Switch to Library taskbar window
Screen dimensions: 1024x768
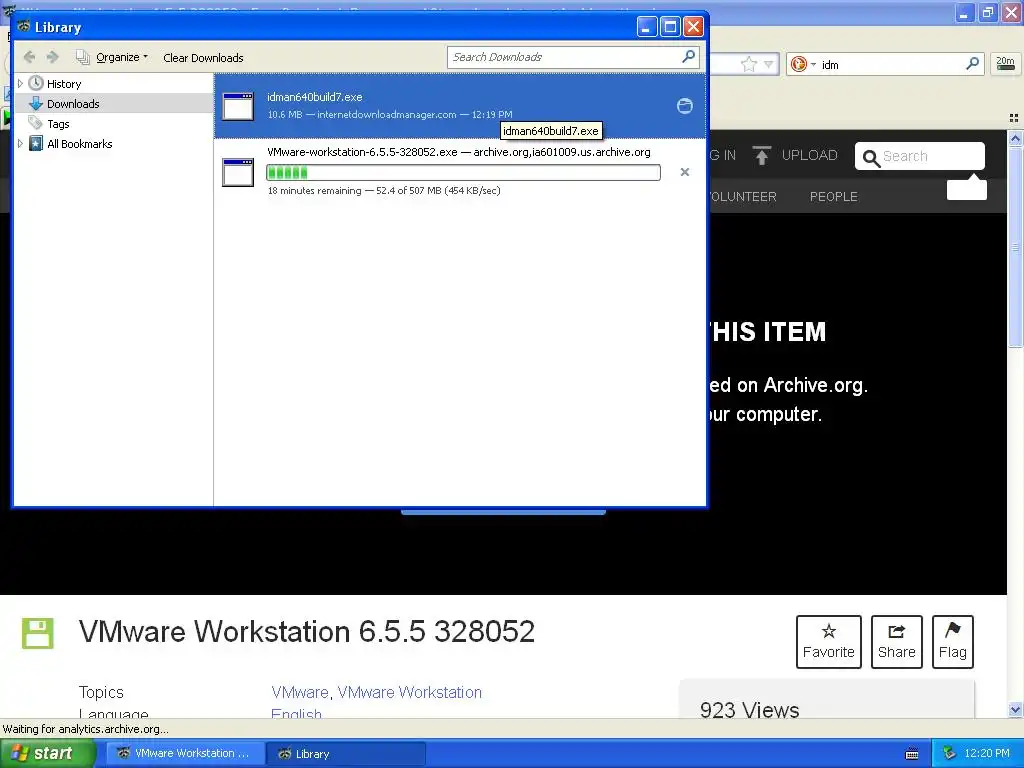tap(346, 753)
